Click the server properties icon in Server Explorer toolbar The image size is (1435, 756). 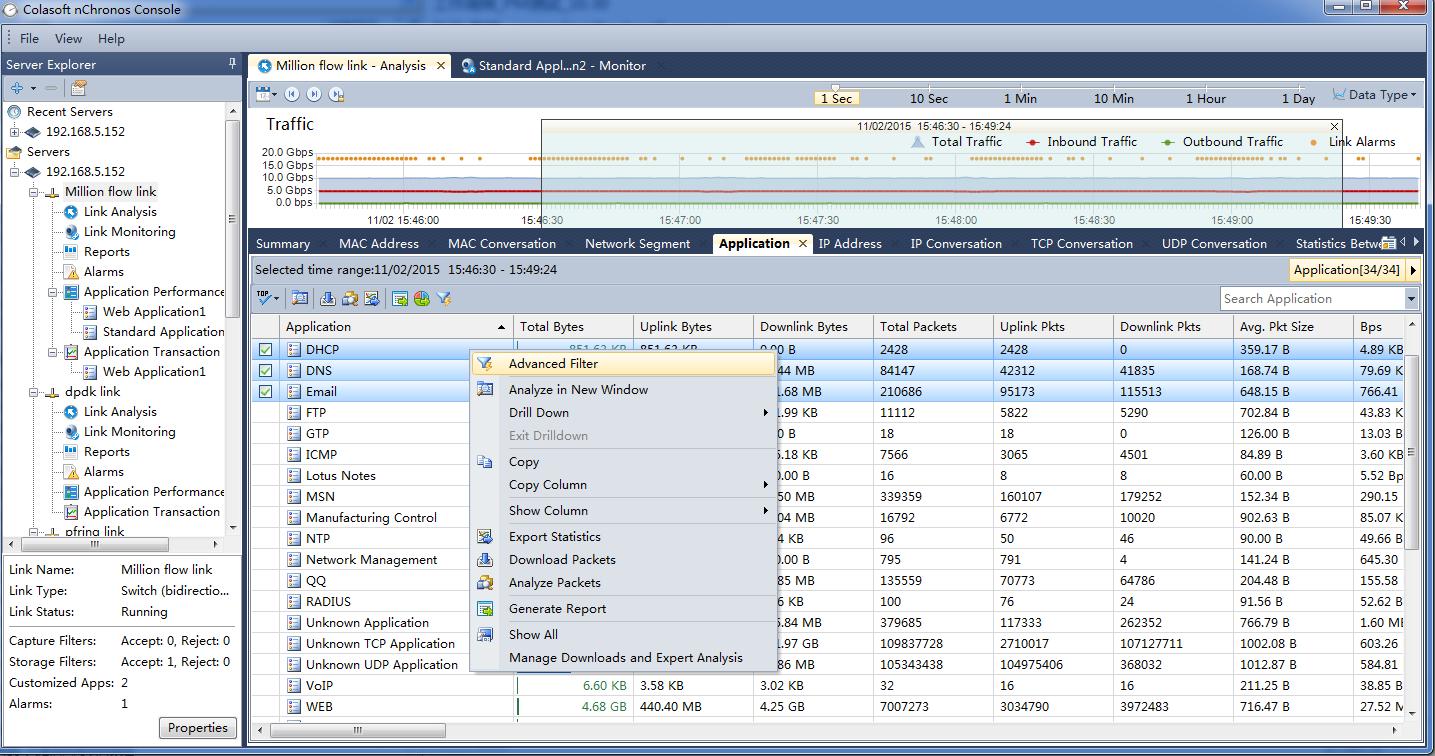[x=79, y=88]
